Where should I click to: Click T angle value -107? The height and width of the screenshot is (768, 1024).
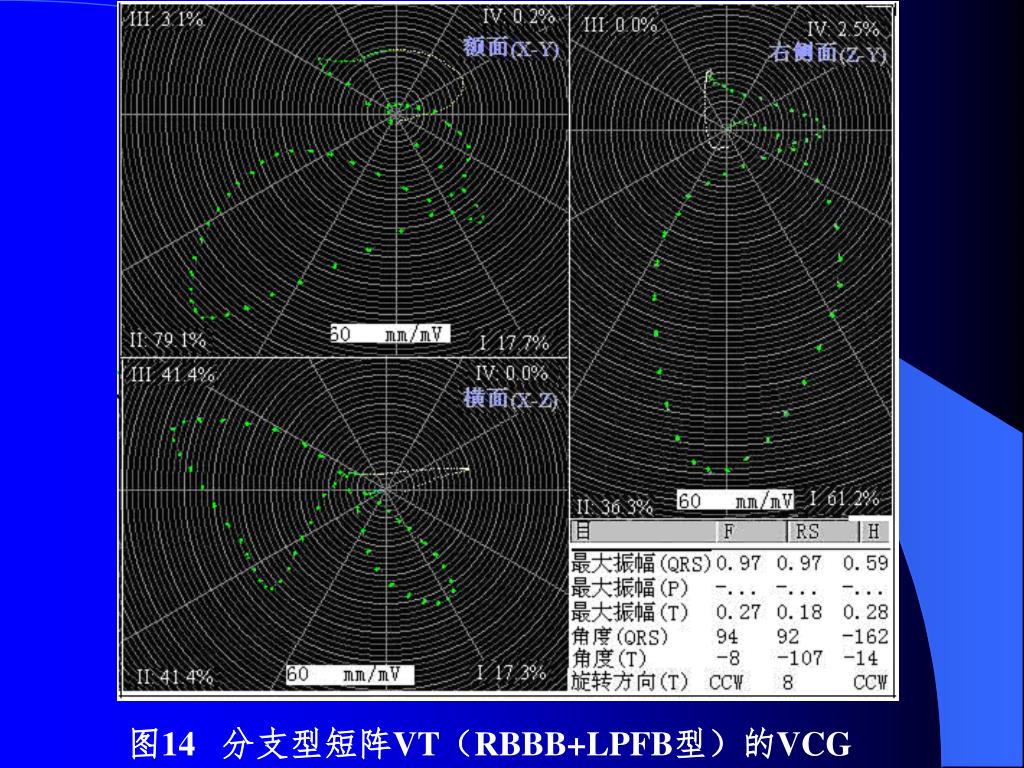point(800,658)
